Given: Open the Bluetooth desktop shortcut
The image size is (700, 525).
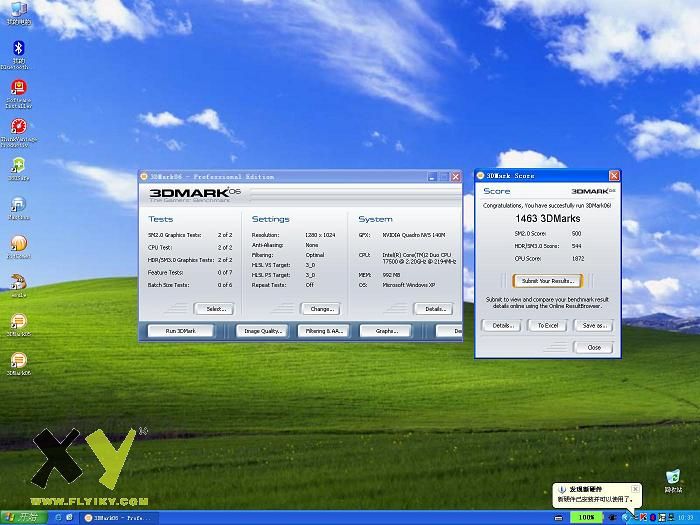Looking at the screenshot, I should point(18,54).
